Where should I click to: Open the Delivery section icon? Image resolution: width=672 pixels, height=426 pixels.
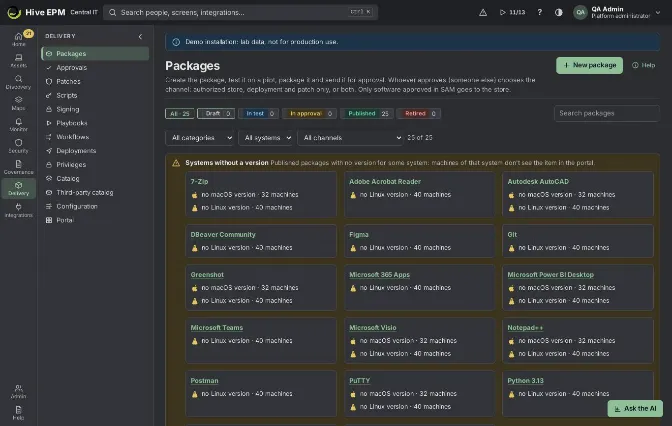tap(18, 189)
